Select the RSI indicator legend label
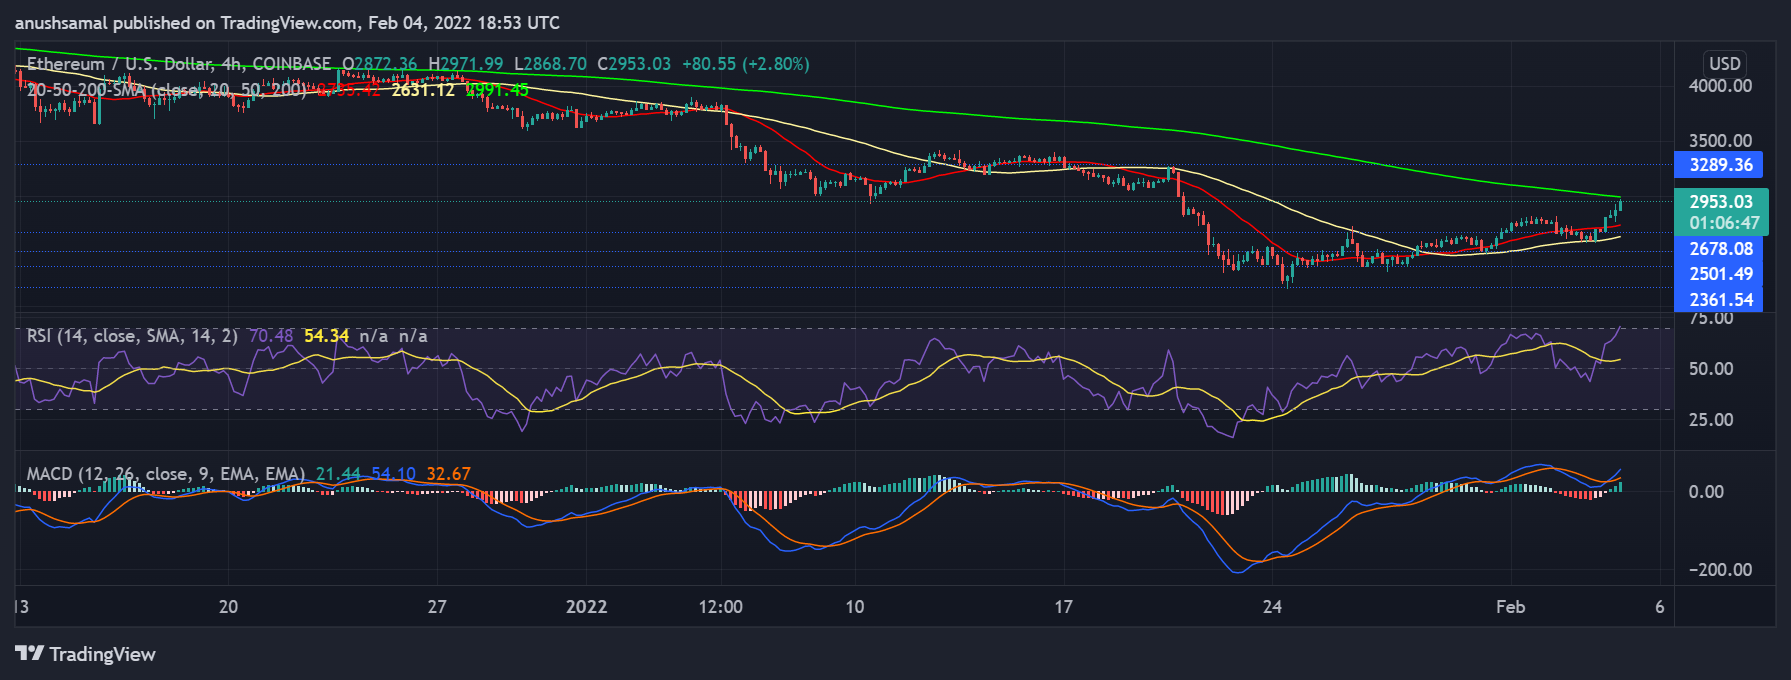Screen dimensions: 1791x680 [x=130, y=336]
